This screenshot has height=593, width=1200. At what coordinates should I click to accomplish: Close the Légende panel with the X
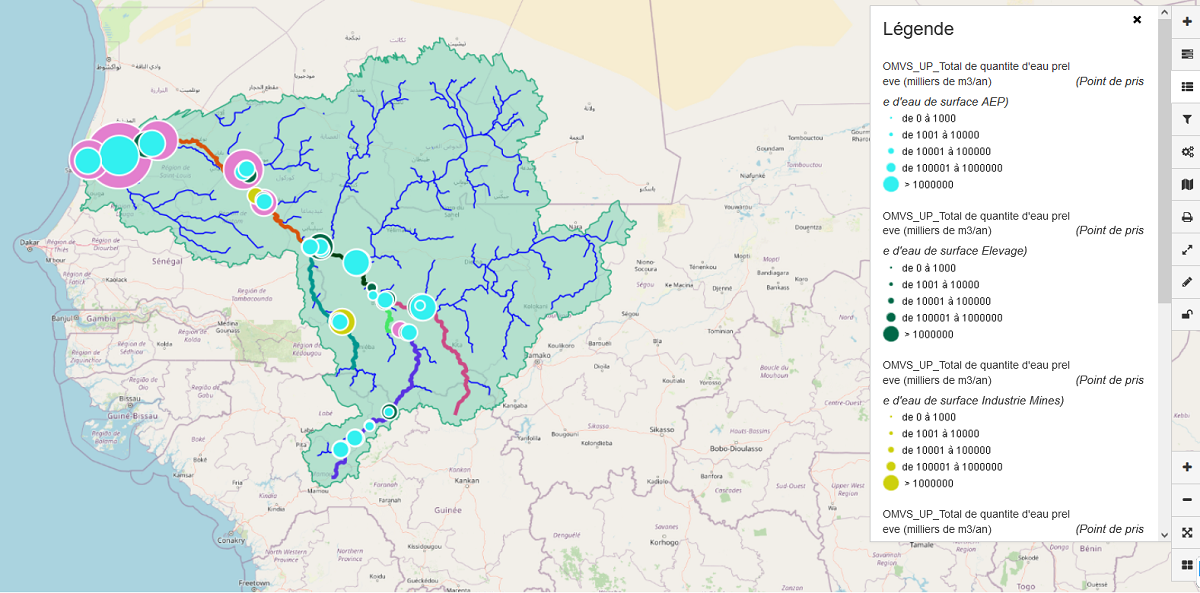[1137, 20]
